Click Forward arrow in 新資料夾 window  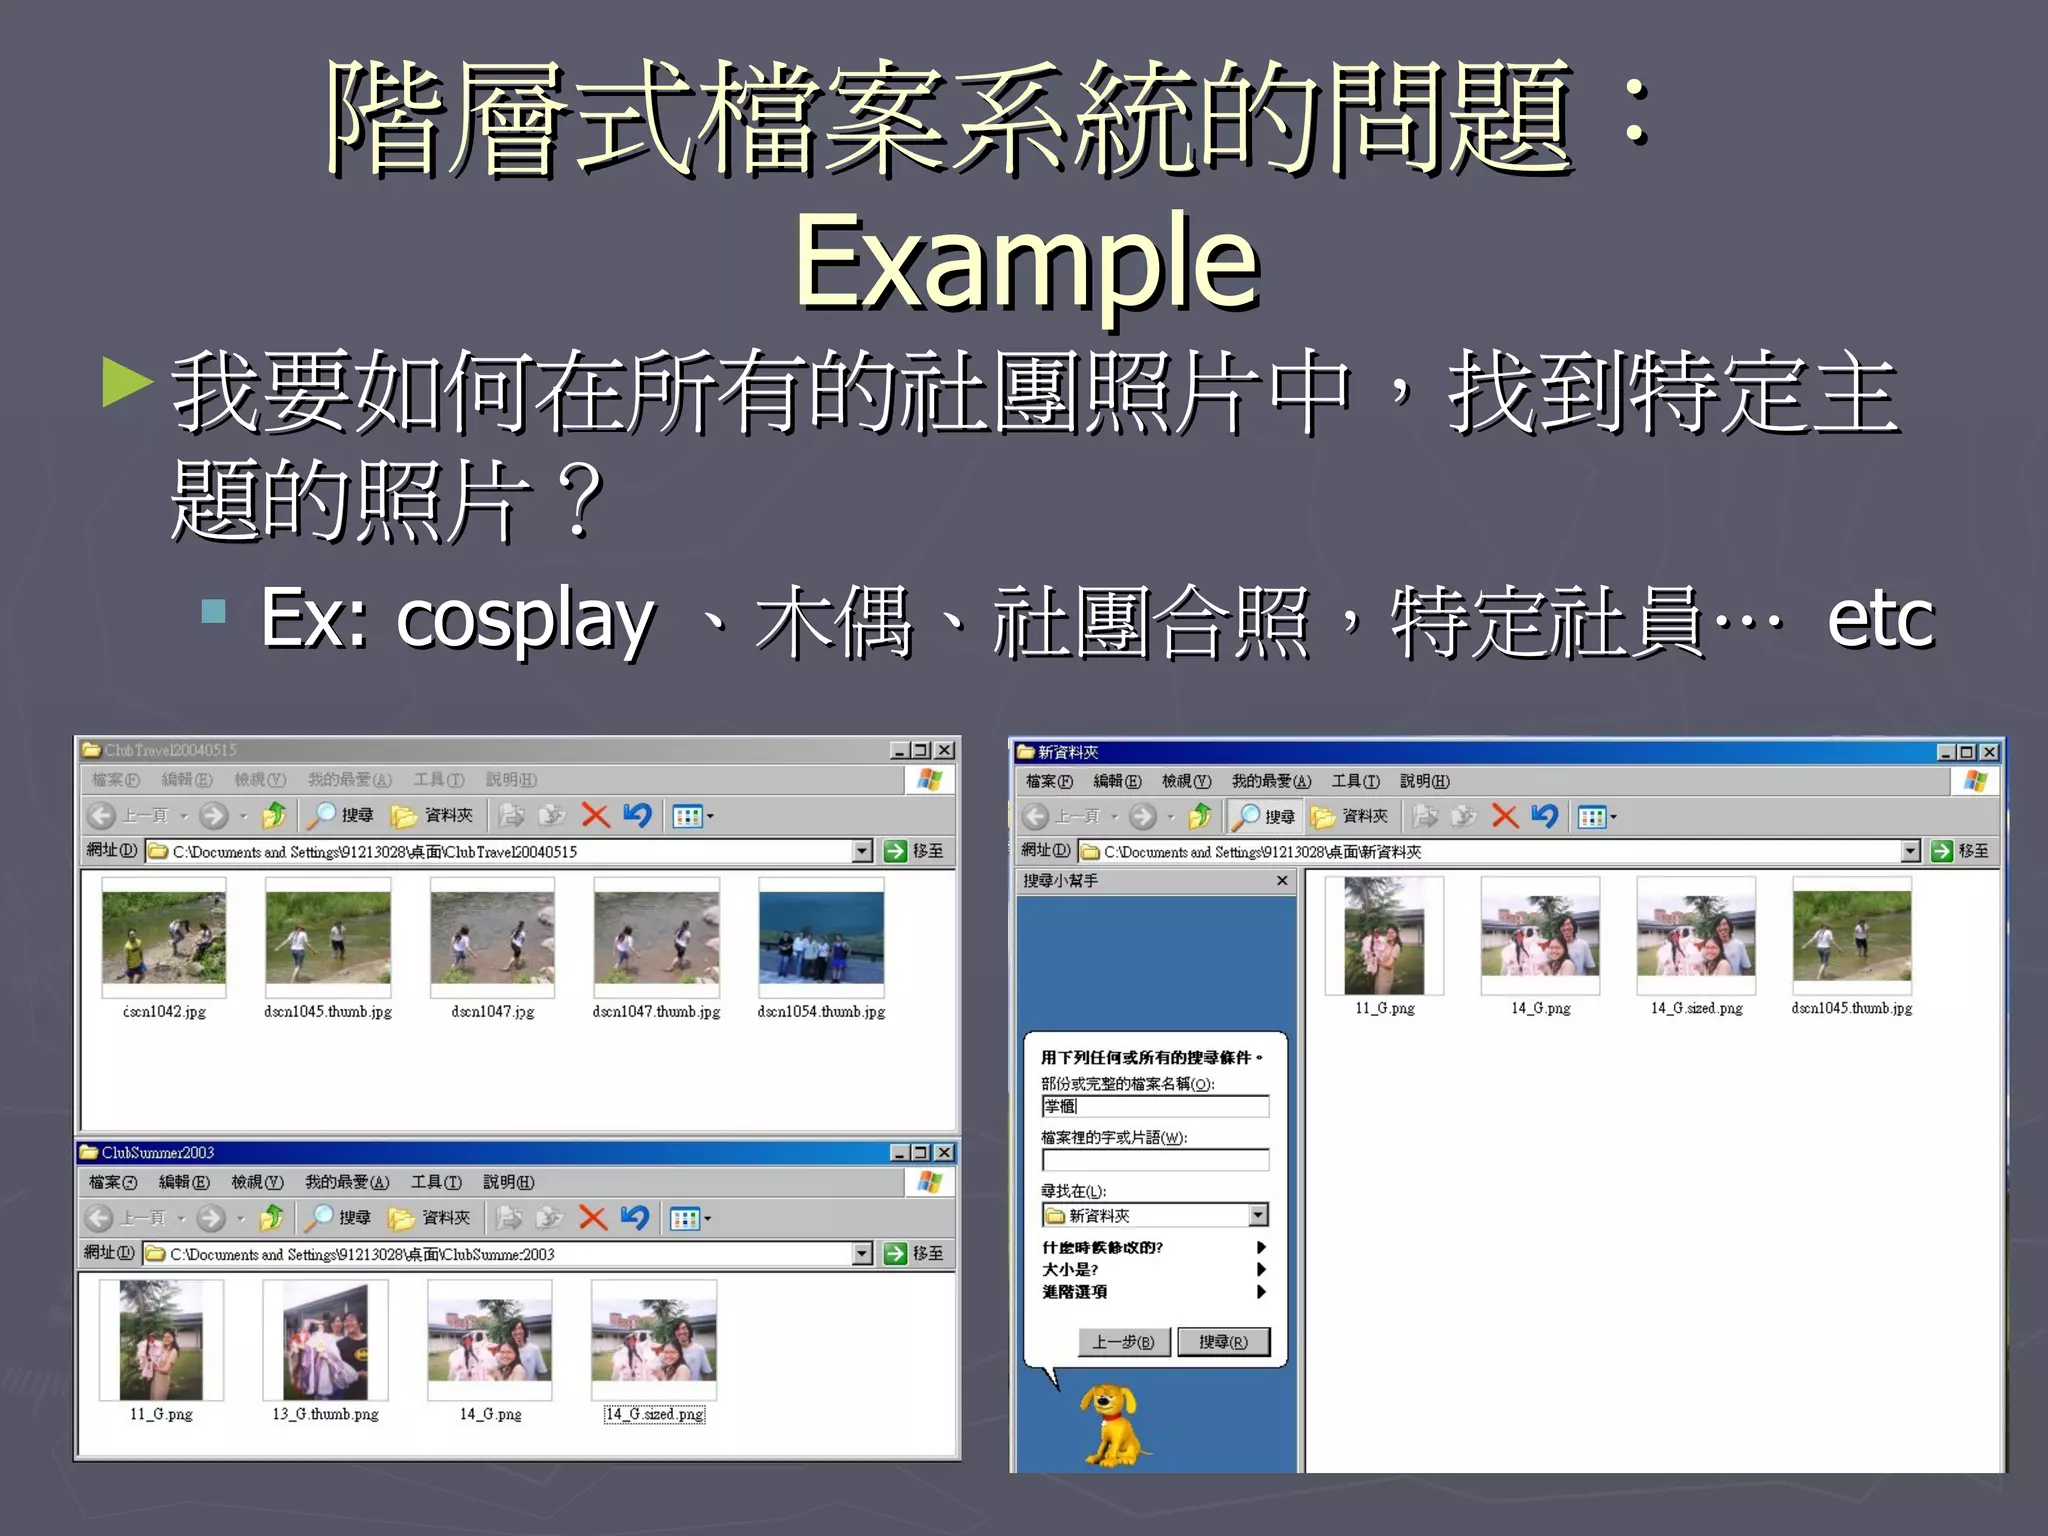coord(1142,817)
